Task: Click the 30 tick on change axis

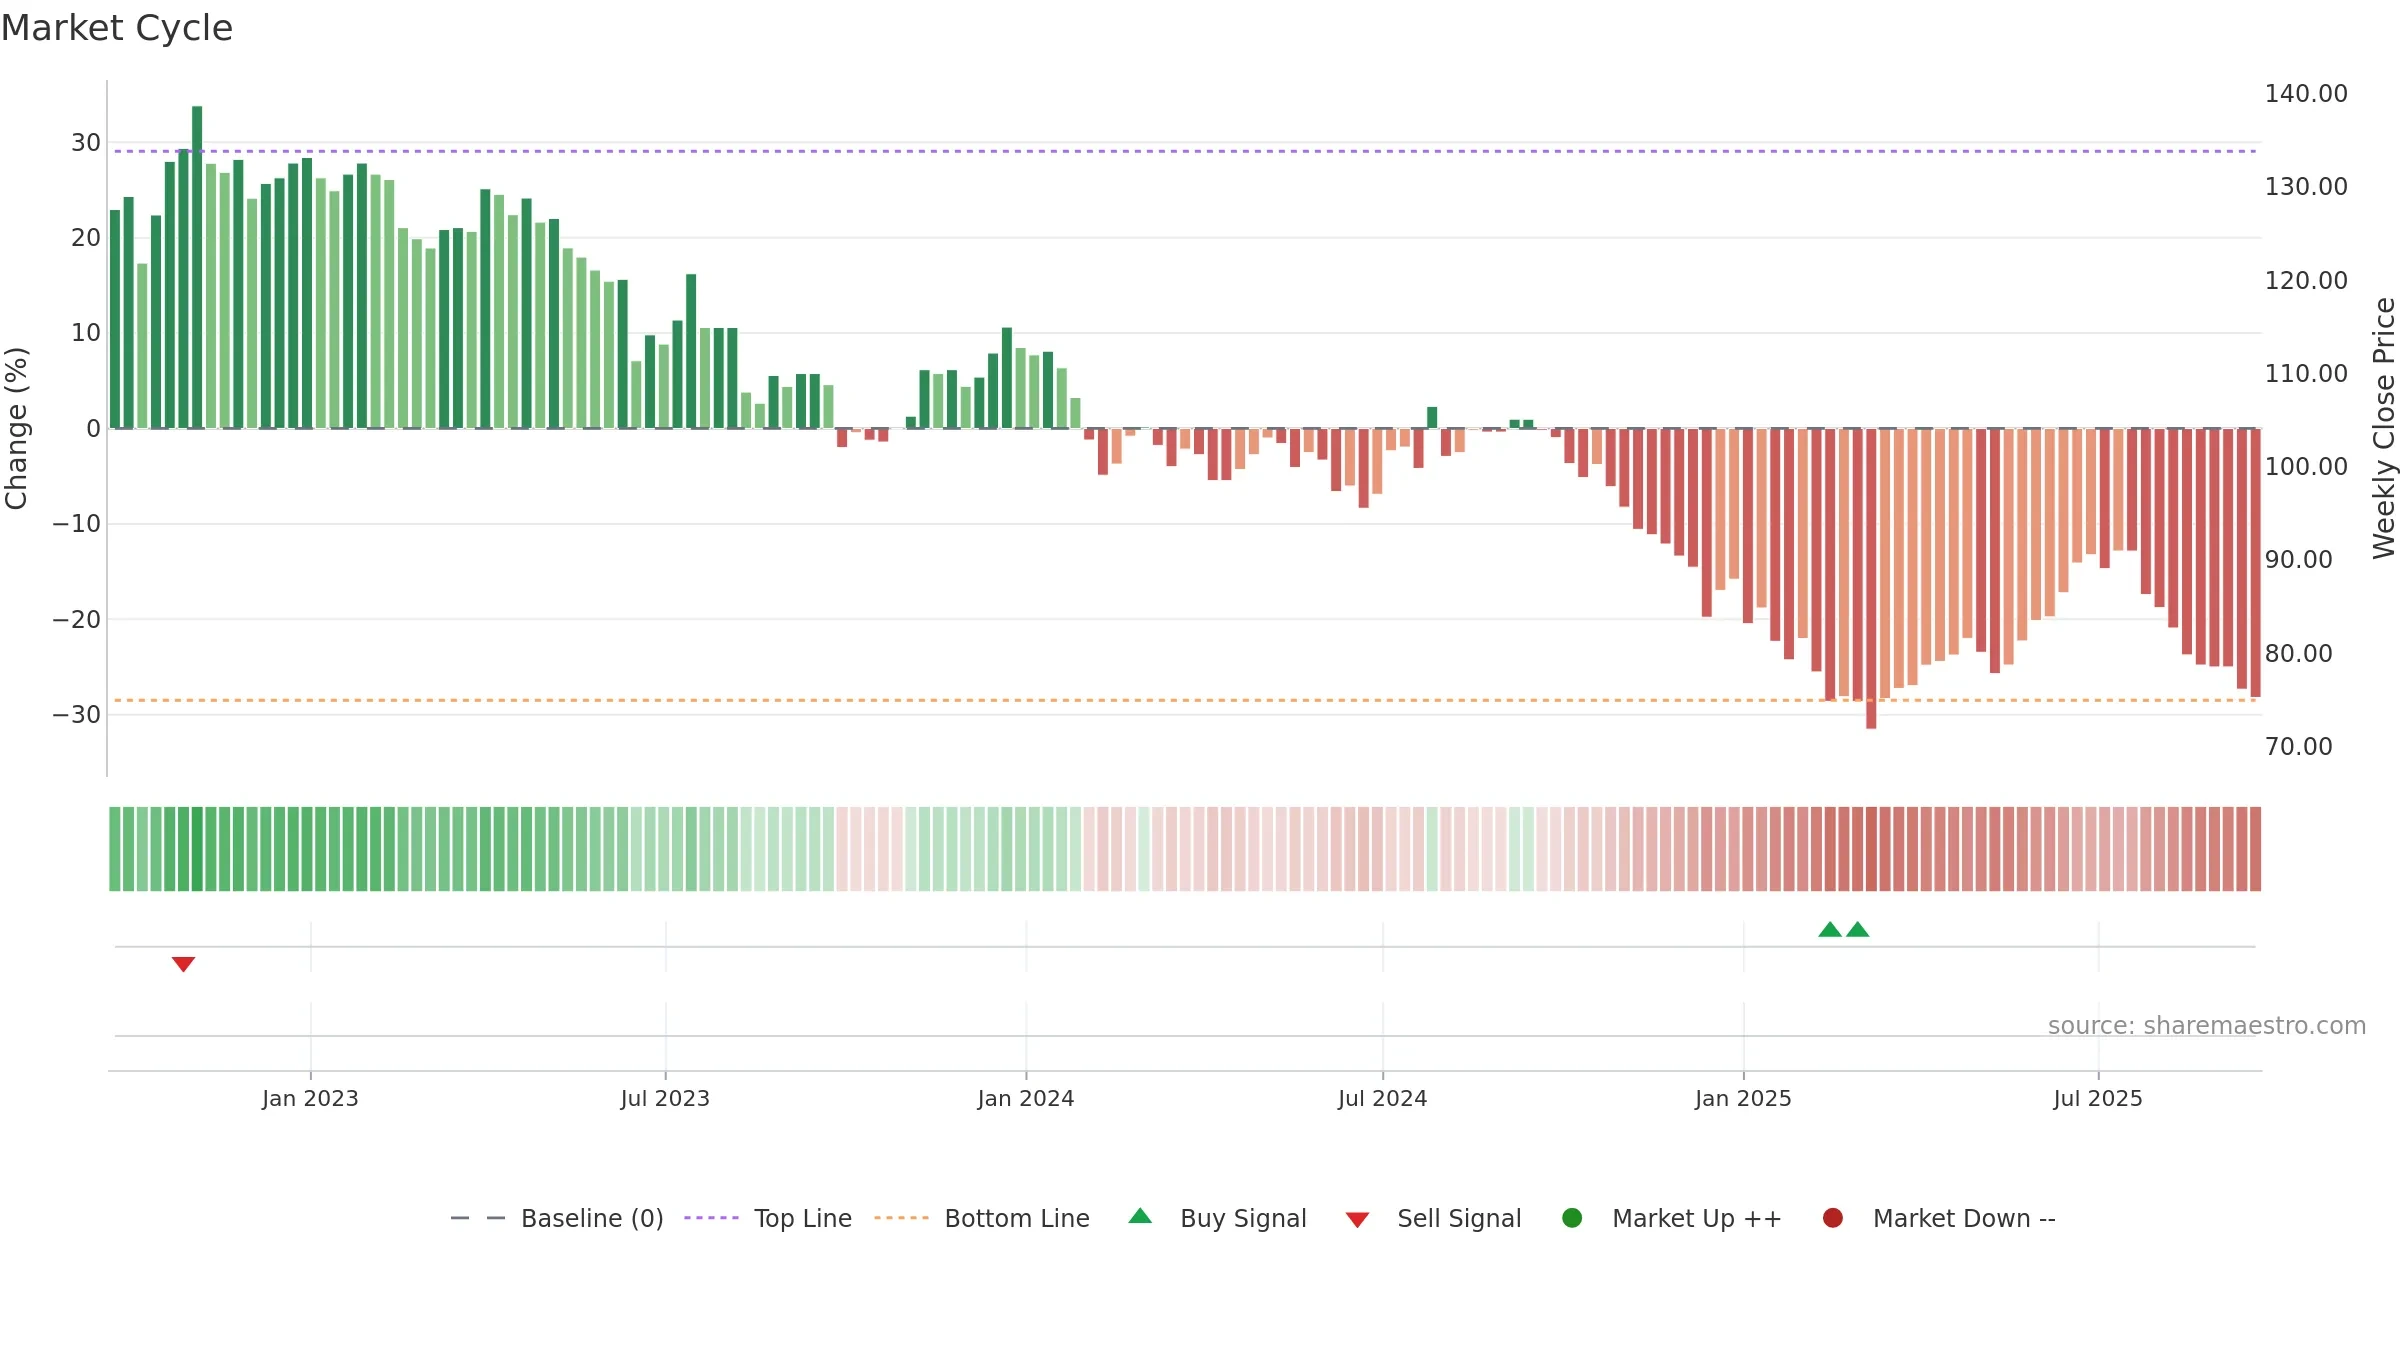Action: (86, 142)
